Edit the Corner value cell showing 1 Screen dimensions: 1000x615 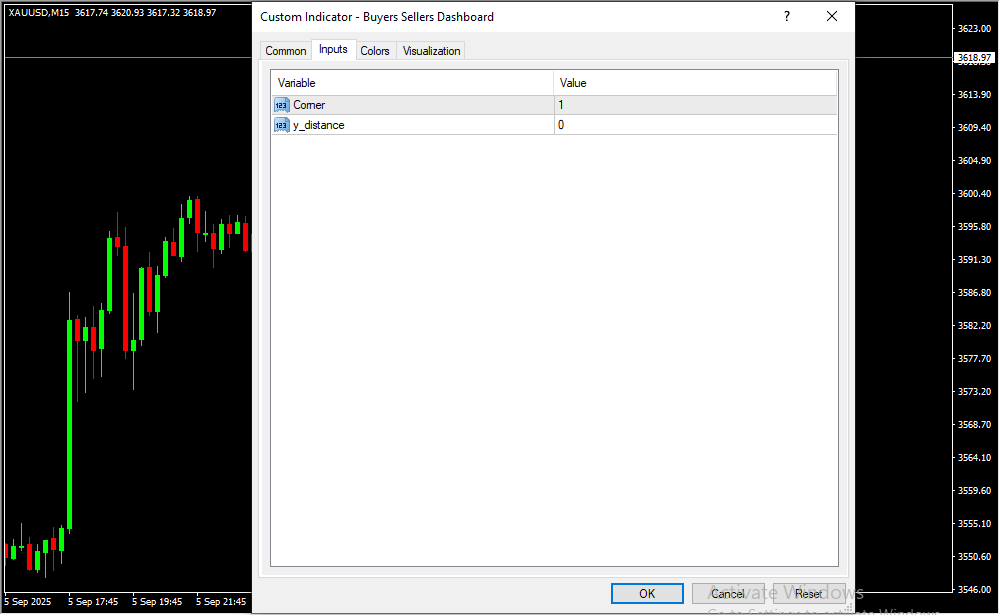click(x=695, y=105)
